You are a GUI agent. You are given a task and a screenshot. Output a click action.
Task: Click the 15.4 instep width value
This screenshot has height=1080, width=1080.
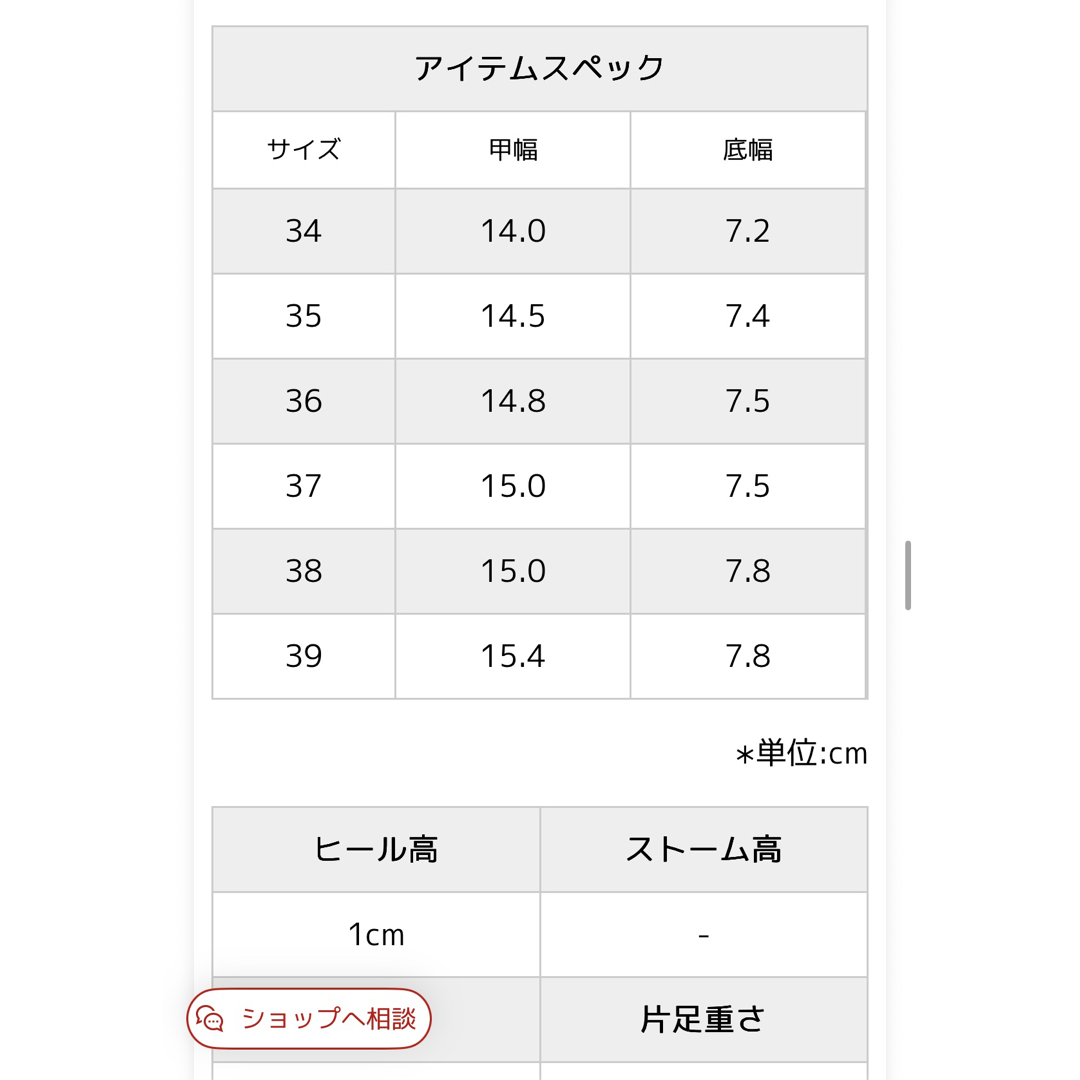(512, 656)
